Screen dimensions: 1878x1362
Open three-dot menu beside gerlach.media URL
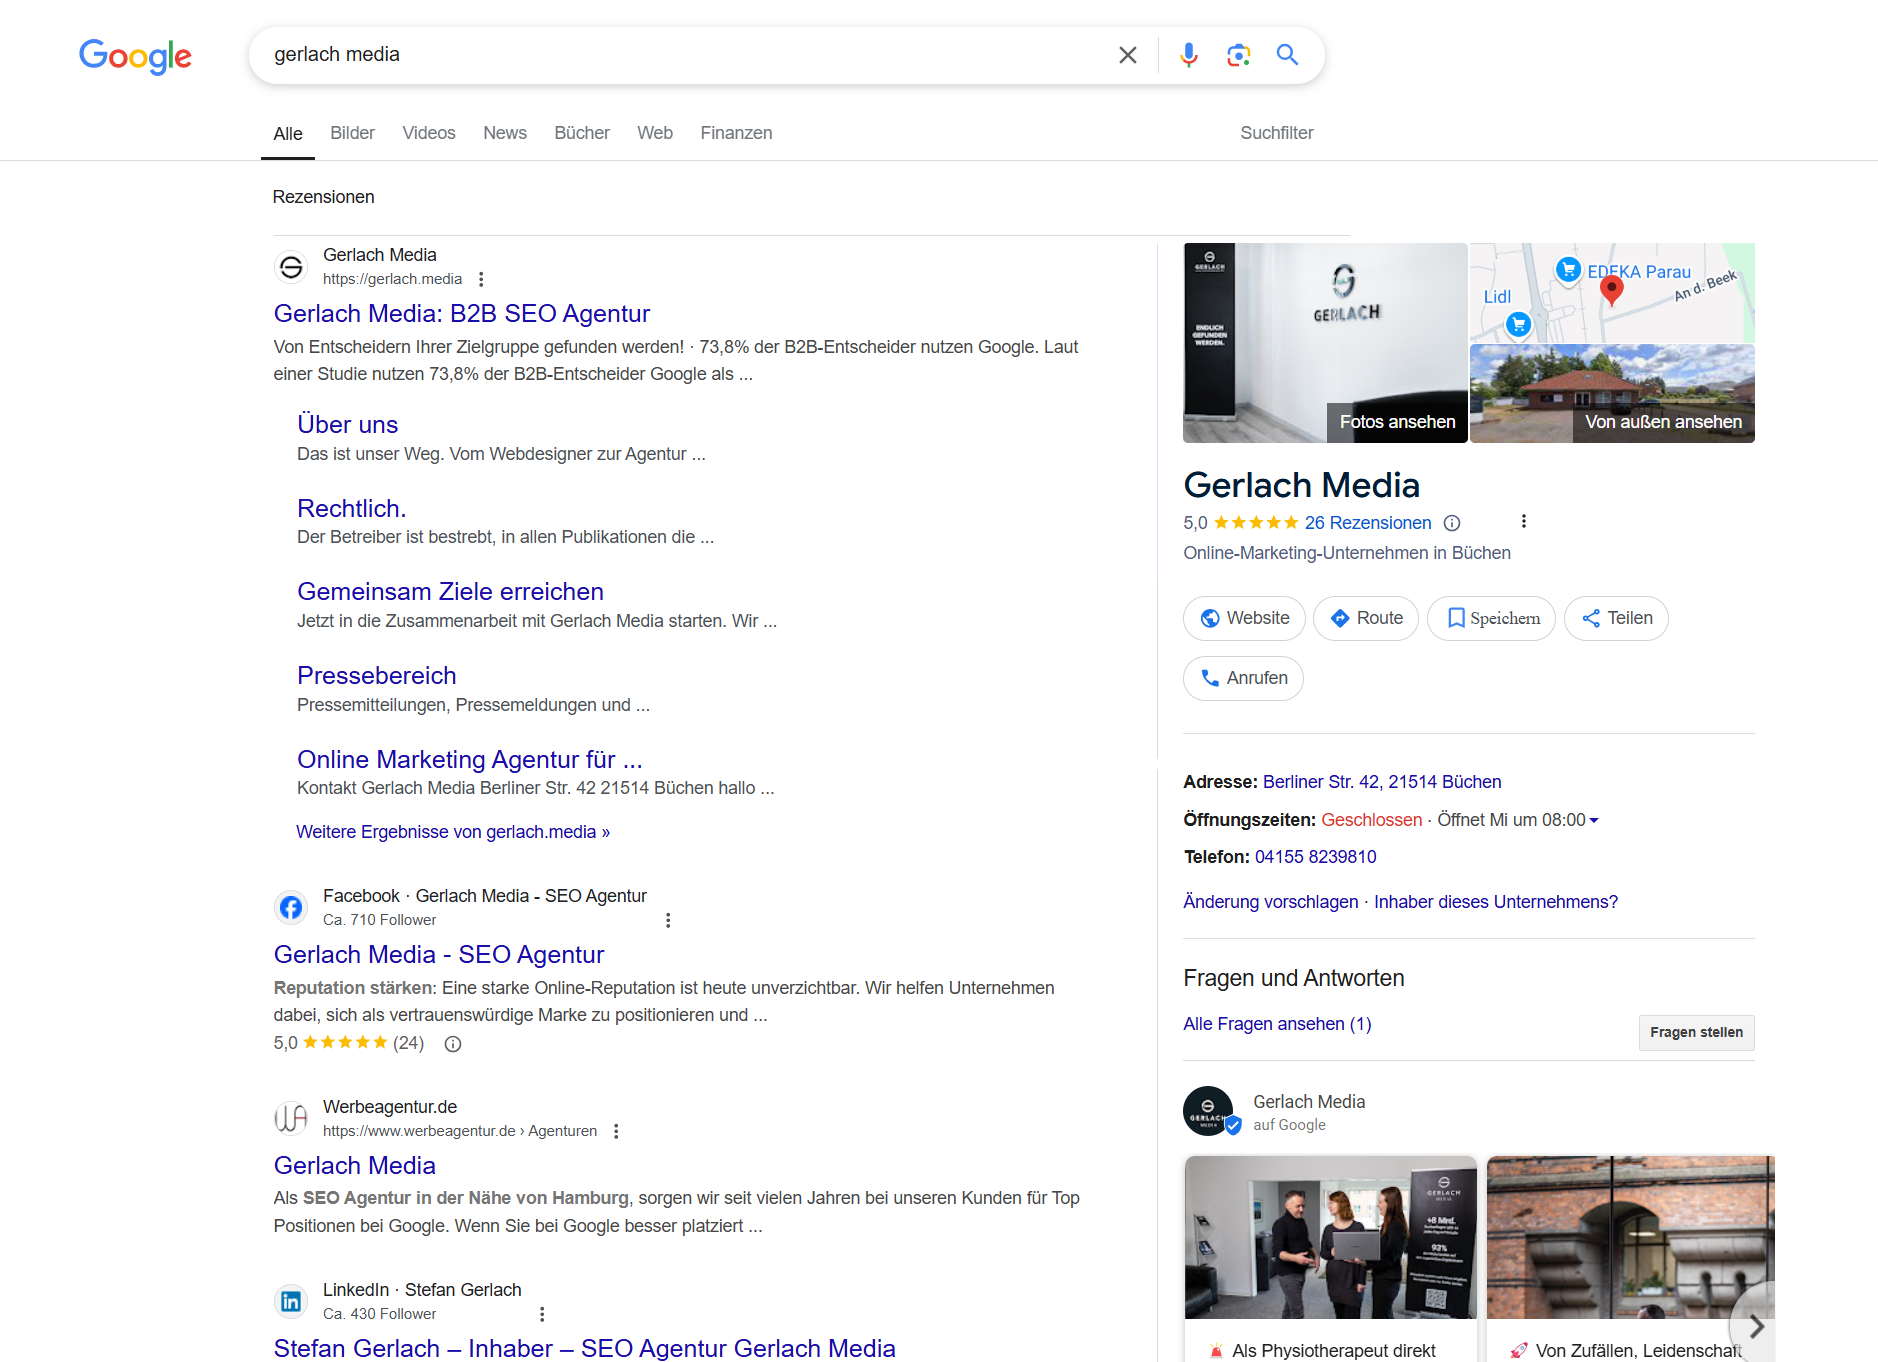(481, 279)
